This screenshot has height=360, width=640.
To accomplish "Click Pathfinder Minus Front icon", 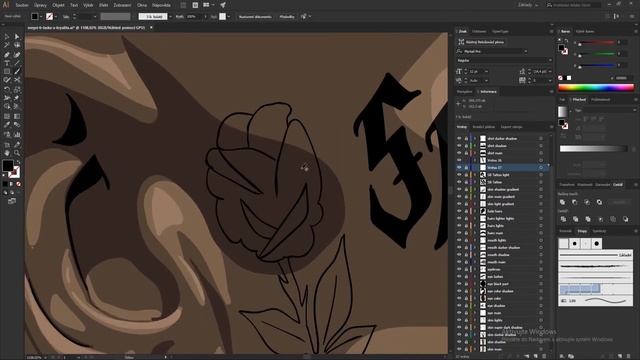I will 575,202.
